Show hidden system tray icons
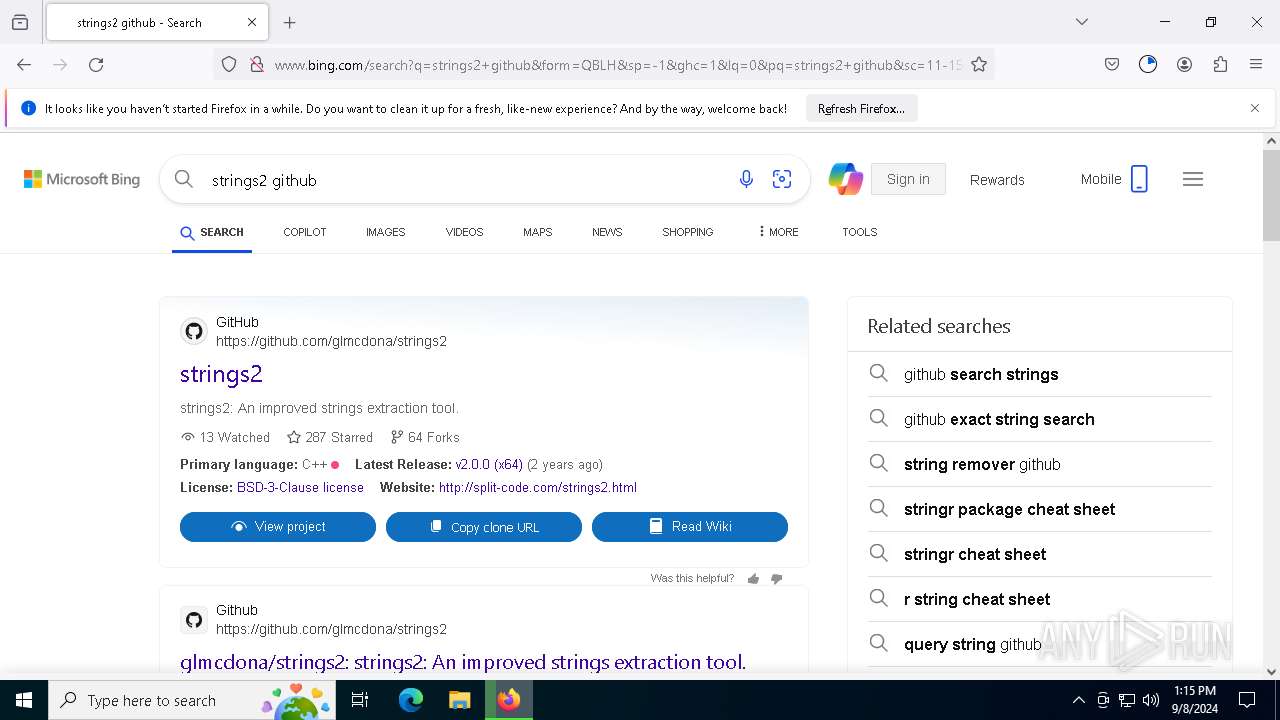The image size is (1280, 720). point(1078,700)
